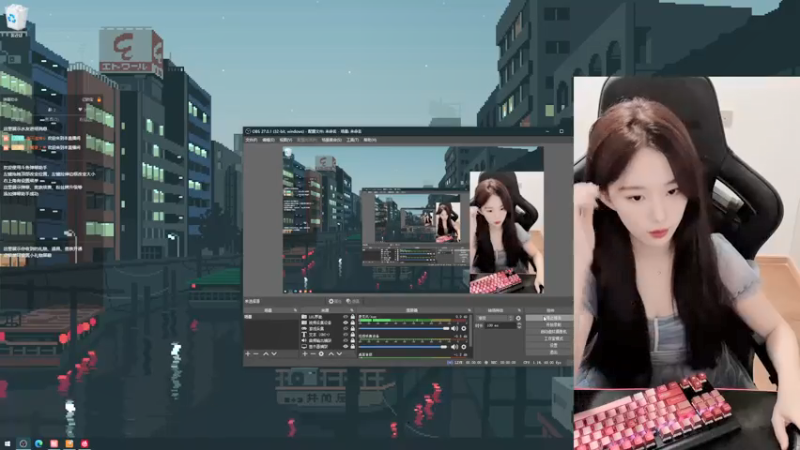Viewport: 800px width, 450px height.
Task: Adjust the second mixer channel's volume slider
Action: (403, 347)
